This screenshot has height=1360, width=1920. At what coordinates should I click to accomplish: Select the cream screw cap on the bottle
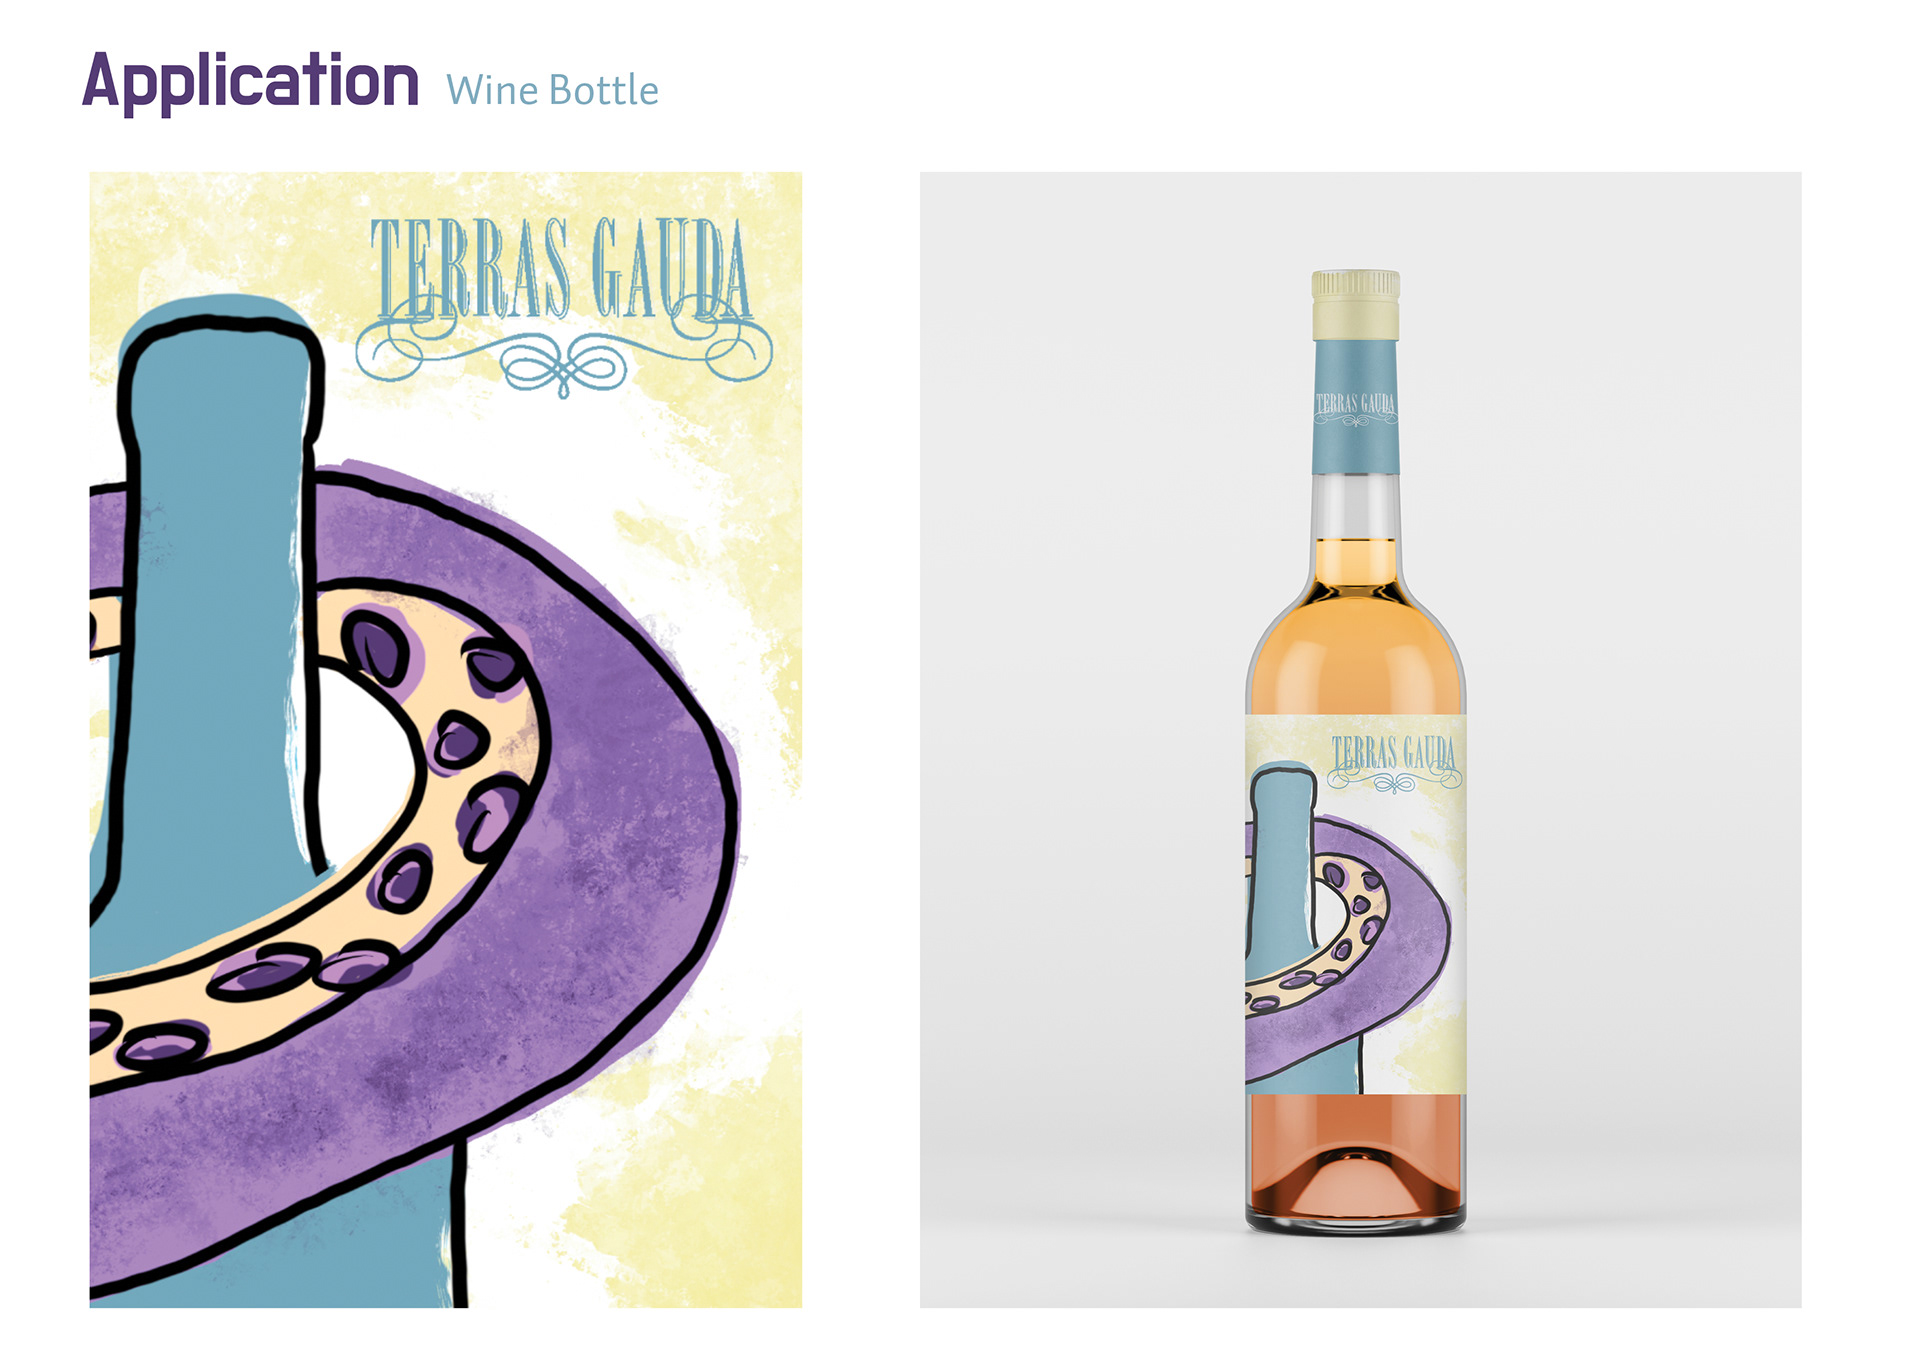tap(1355, 305)
